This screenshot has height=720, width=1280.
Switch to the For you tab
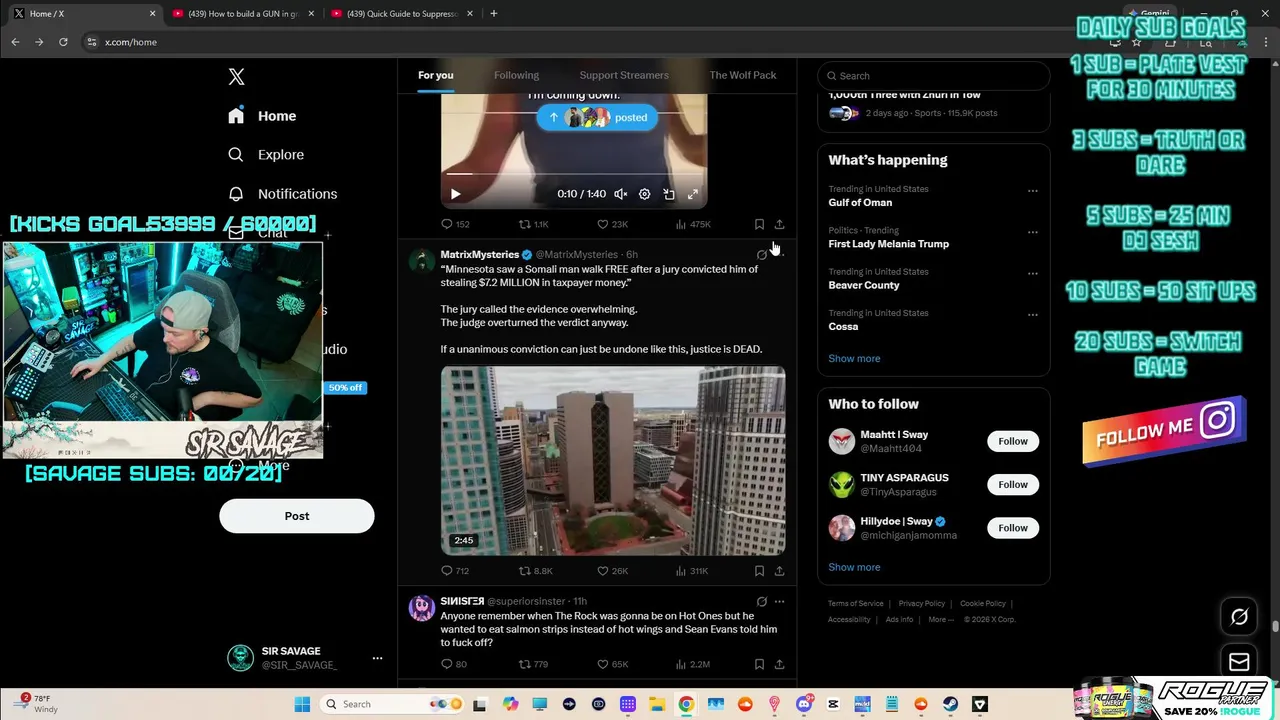point(436,75)
